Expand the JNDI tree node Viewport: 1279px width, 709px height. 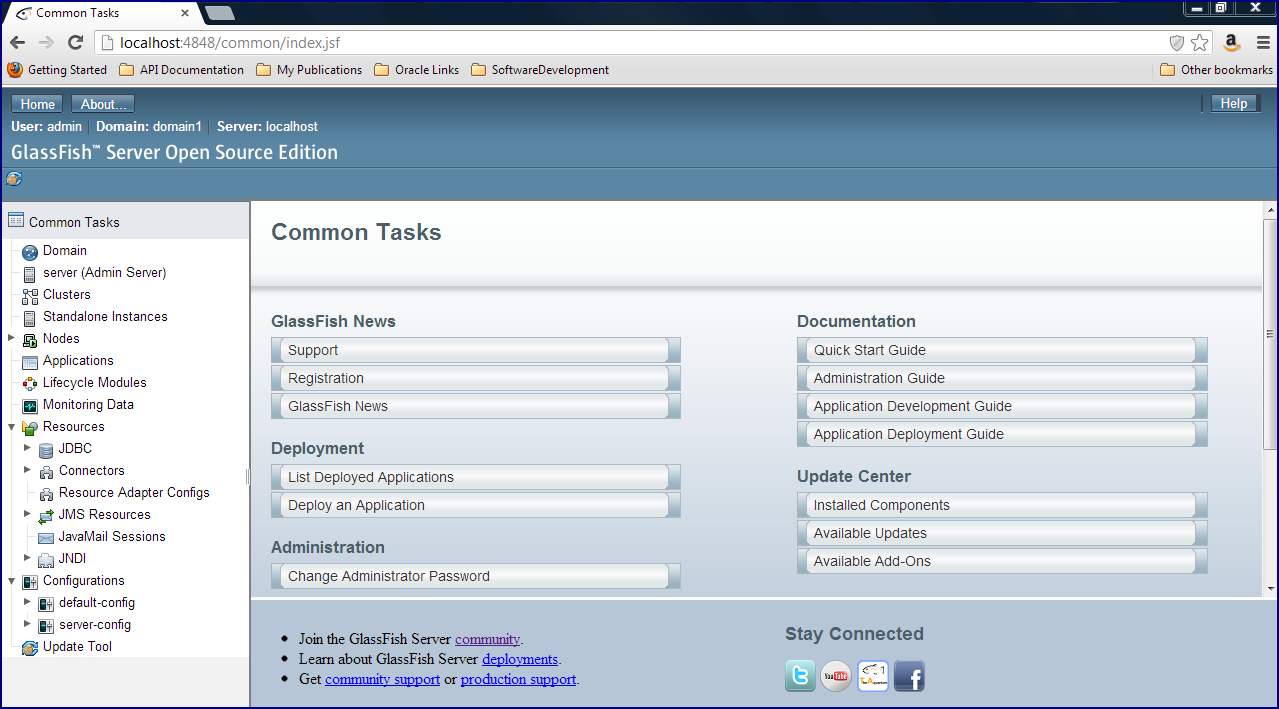point(27,558)
